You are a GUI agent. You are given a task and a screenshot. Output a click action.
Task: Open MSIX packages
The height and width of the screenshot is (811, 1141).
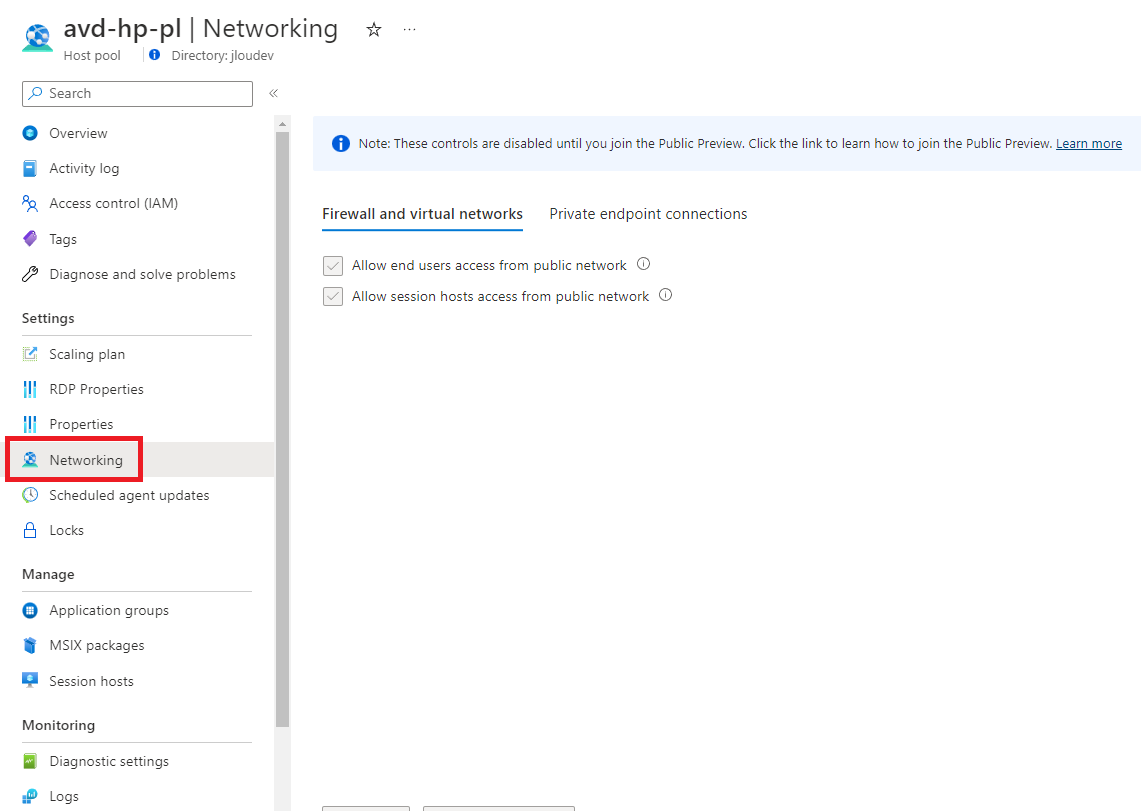click(97, 645)
